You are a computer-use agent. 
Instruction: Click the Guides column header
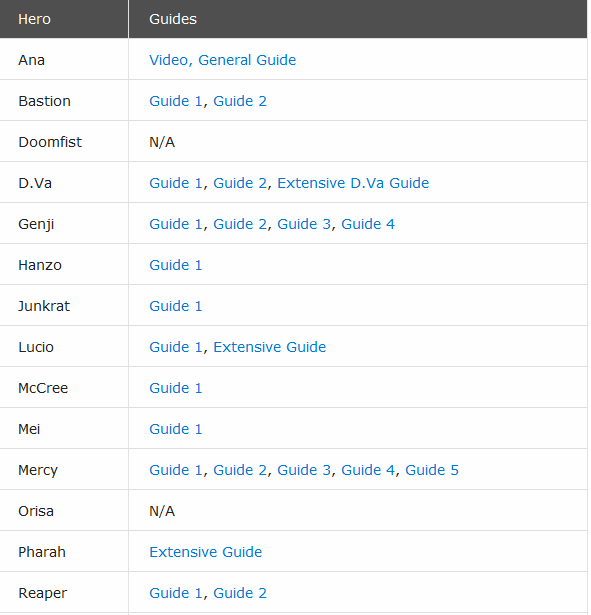pos(358,19)
